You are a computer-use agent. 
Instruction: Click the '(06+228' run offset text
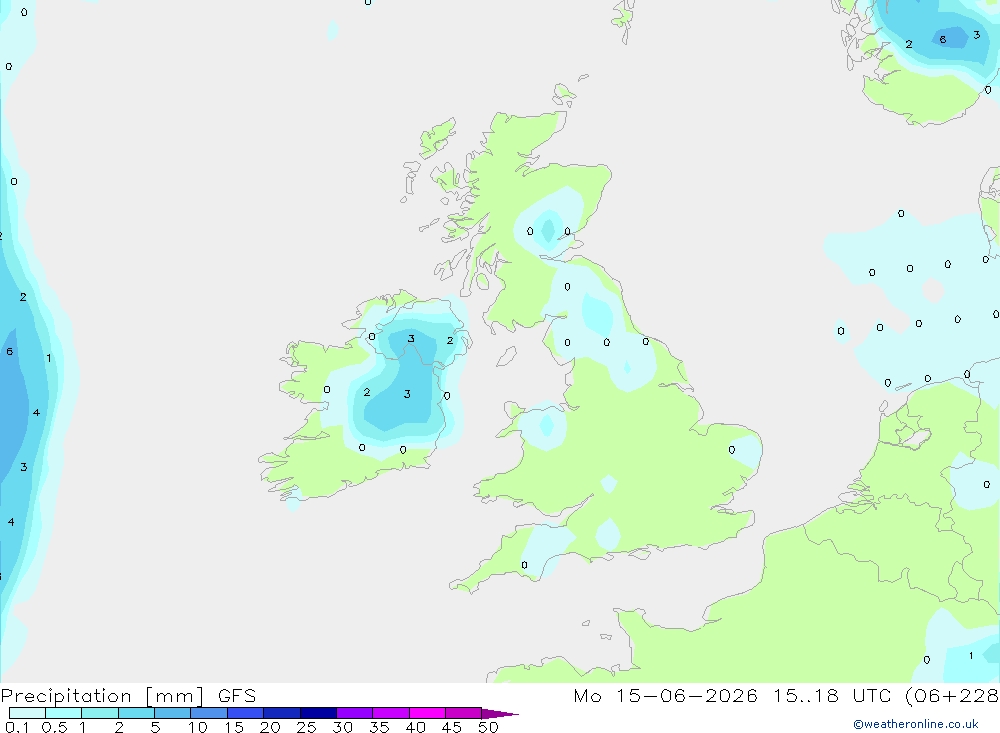(x=952, y=696)
